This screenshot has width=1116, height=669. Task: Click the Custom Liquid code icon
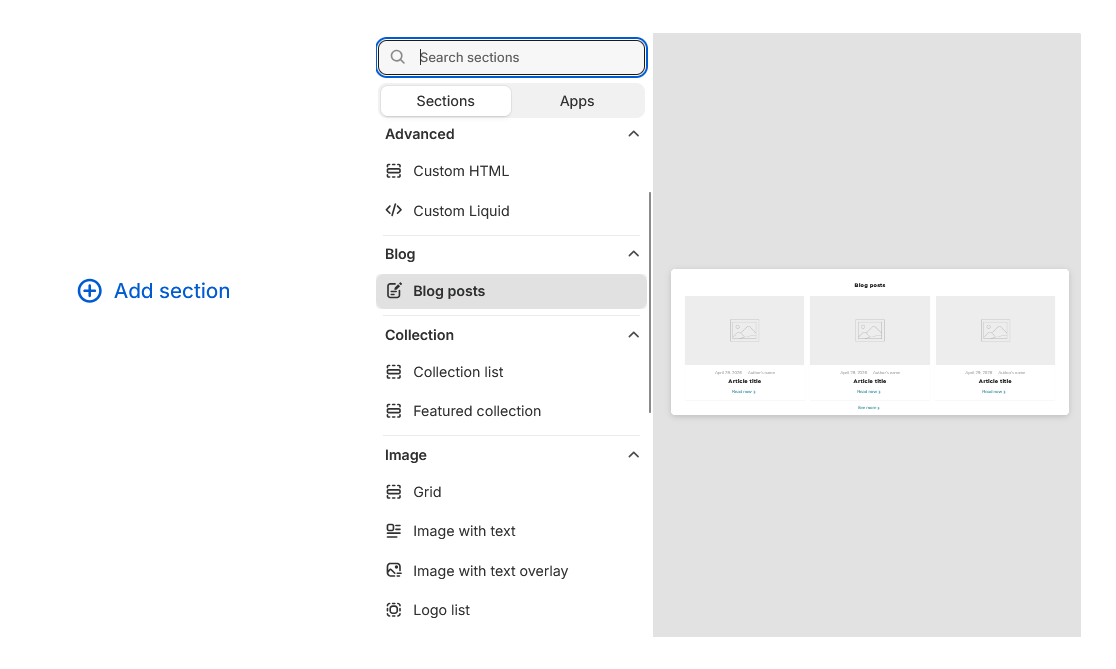tap(394, 210)
